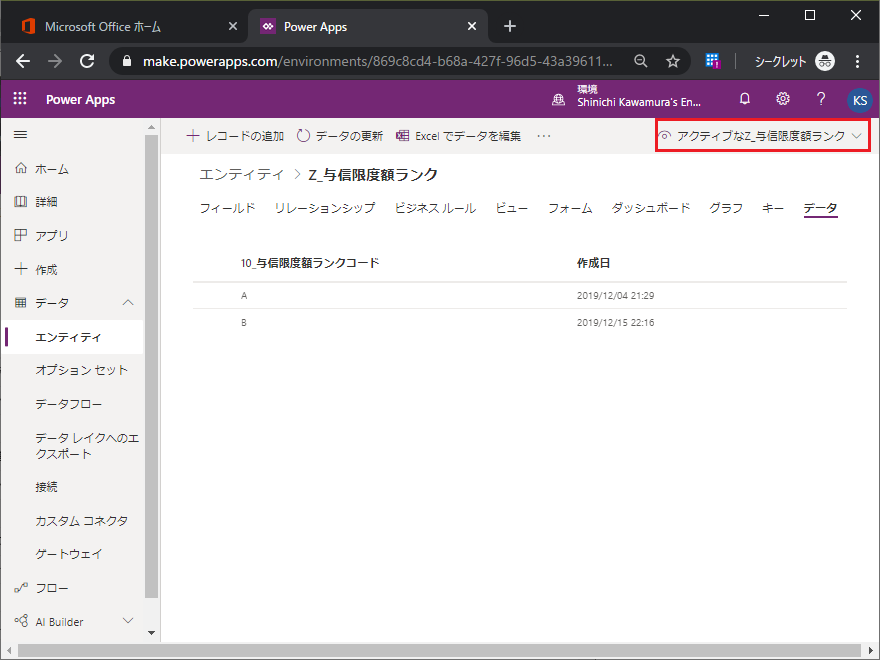The height and width of the screenshot is (660, 880).
Task: Click the browser extension grid icon
Action: click(712, 61)
